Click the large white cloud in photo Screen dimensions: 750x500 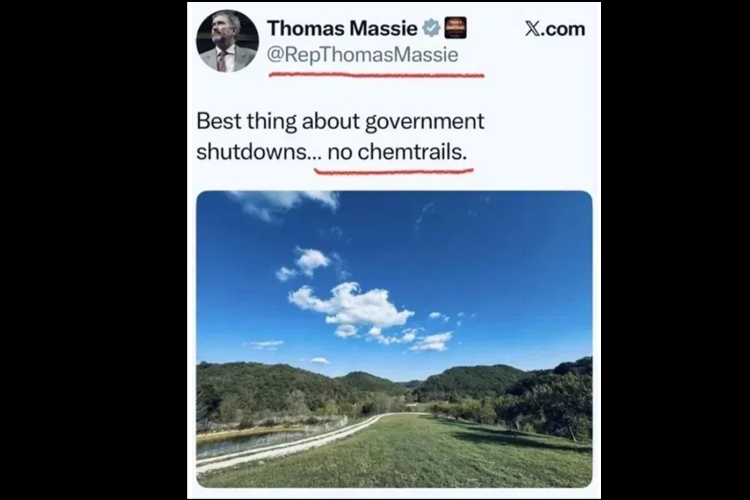point(353,304)
